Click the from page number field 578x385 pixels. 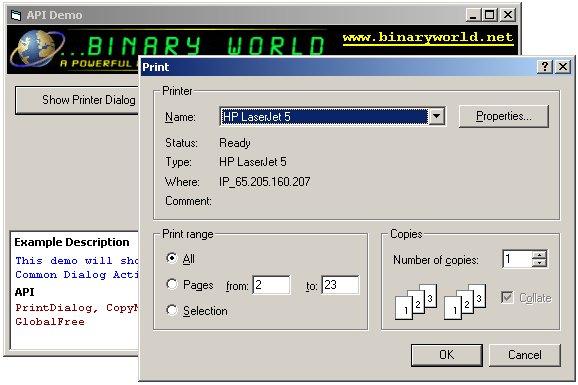pyautogui.click(x=271, y=285)
